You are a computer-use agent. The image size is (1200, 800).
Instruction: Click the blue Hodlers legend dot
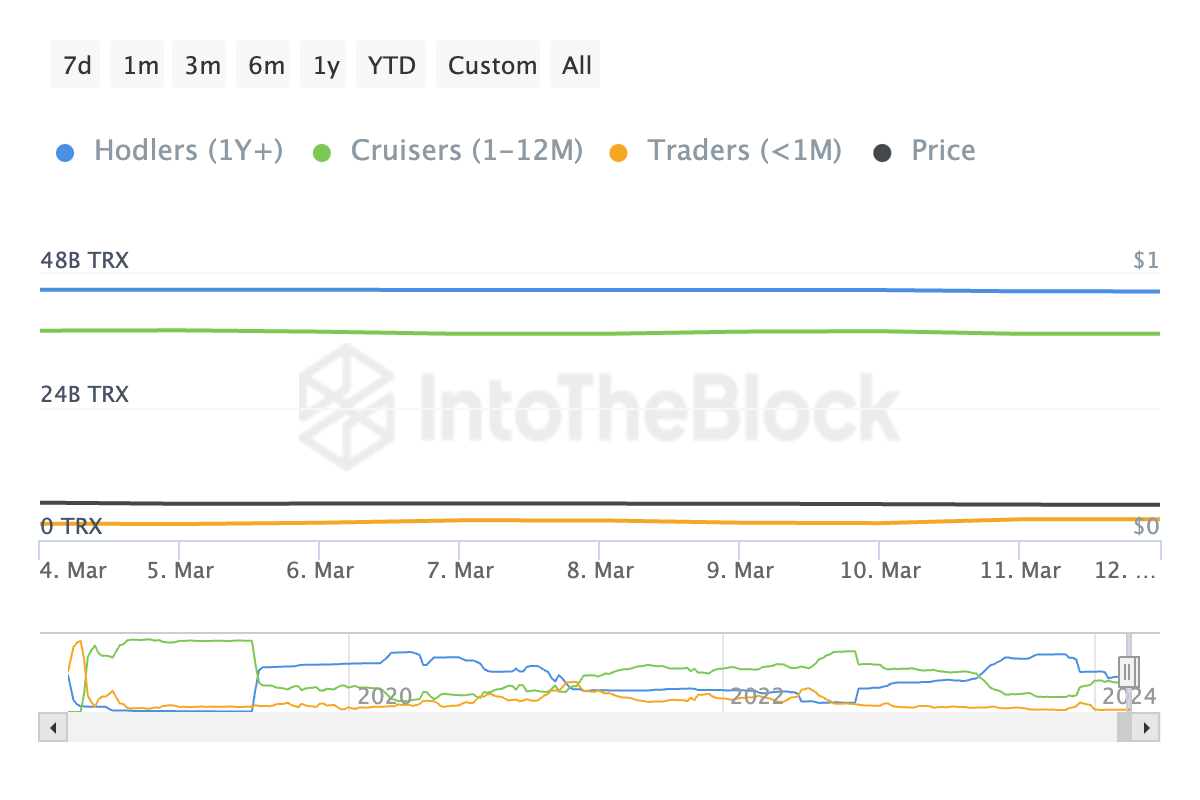(66, 153)
